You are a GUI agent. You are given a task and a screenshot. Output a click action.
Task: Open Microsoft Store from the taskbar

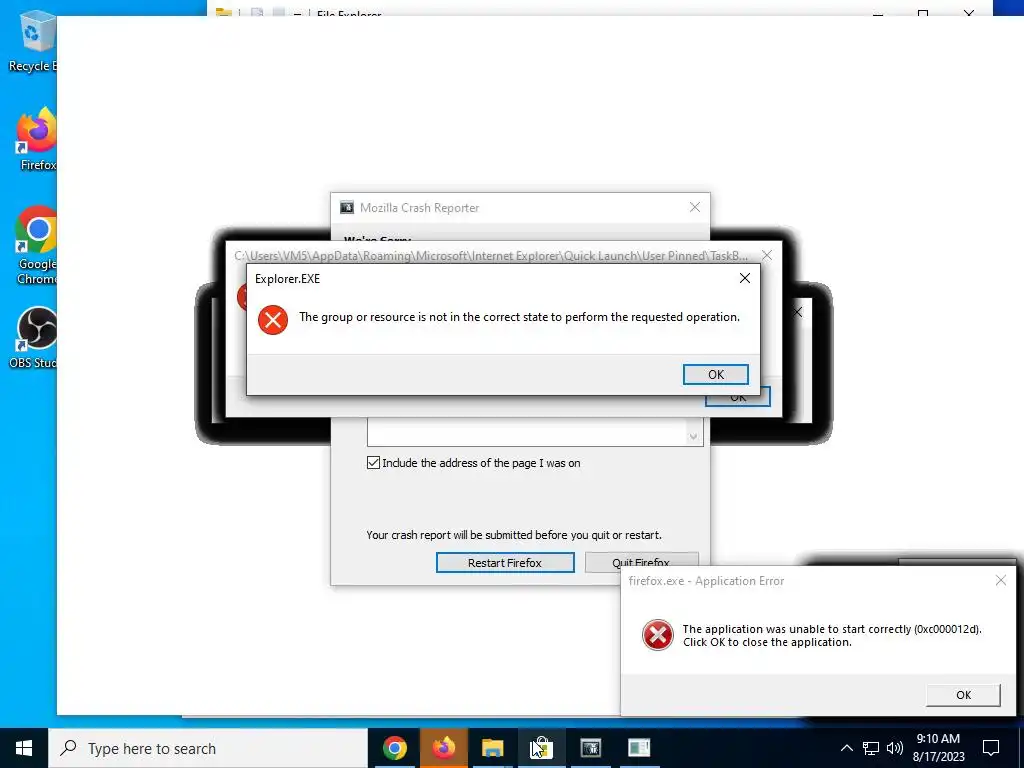click(x=541, y=748)
